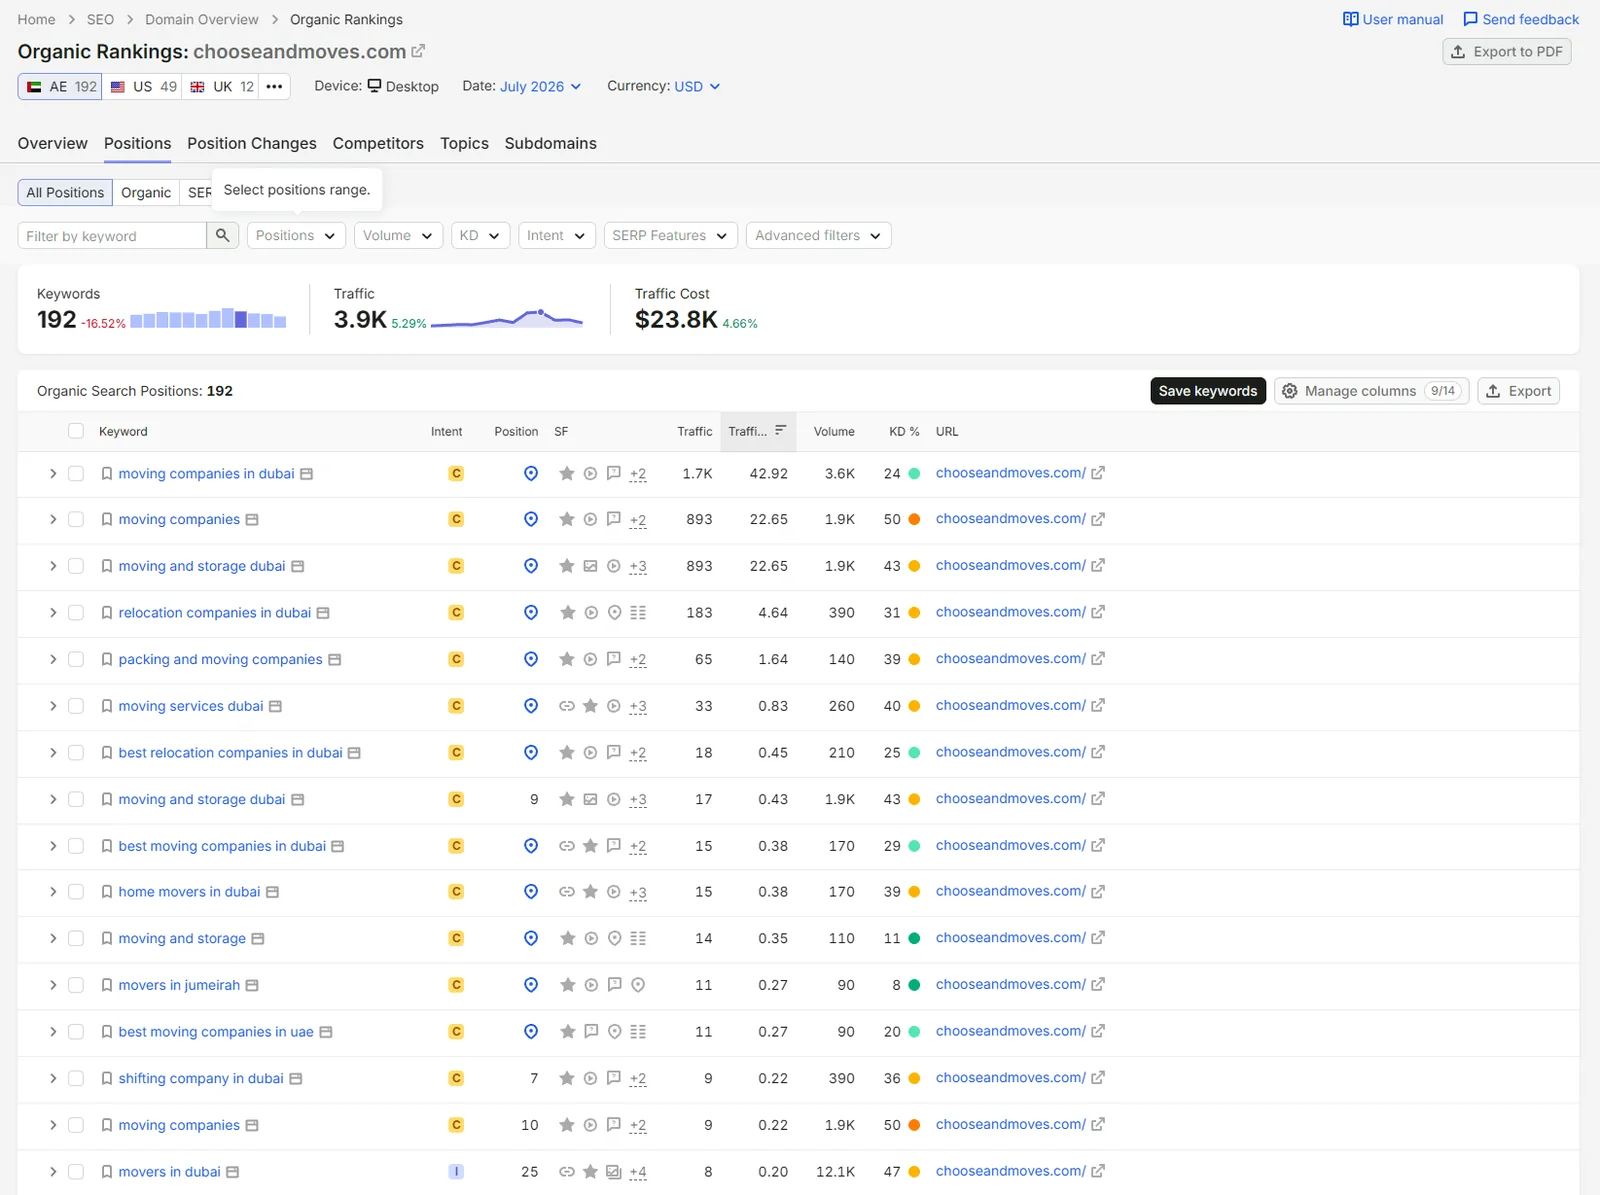The width and height of the screenshot is (1600, 1195).
Task: Click link SERP feature icon for 'best moving companies in dubai'
Action: point(567,846)
